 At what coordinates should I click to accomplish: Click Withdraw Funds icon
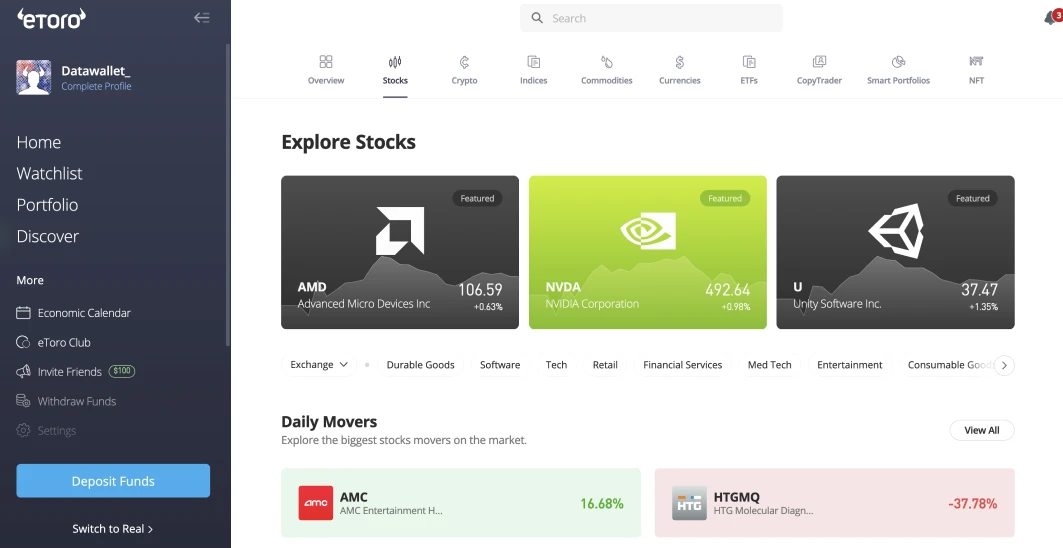(24, 401)
